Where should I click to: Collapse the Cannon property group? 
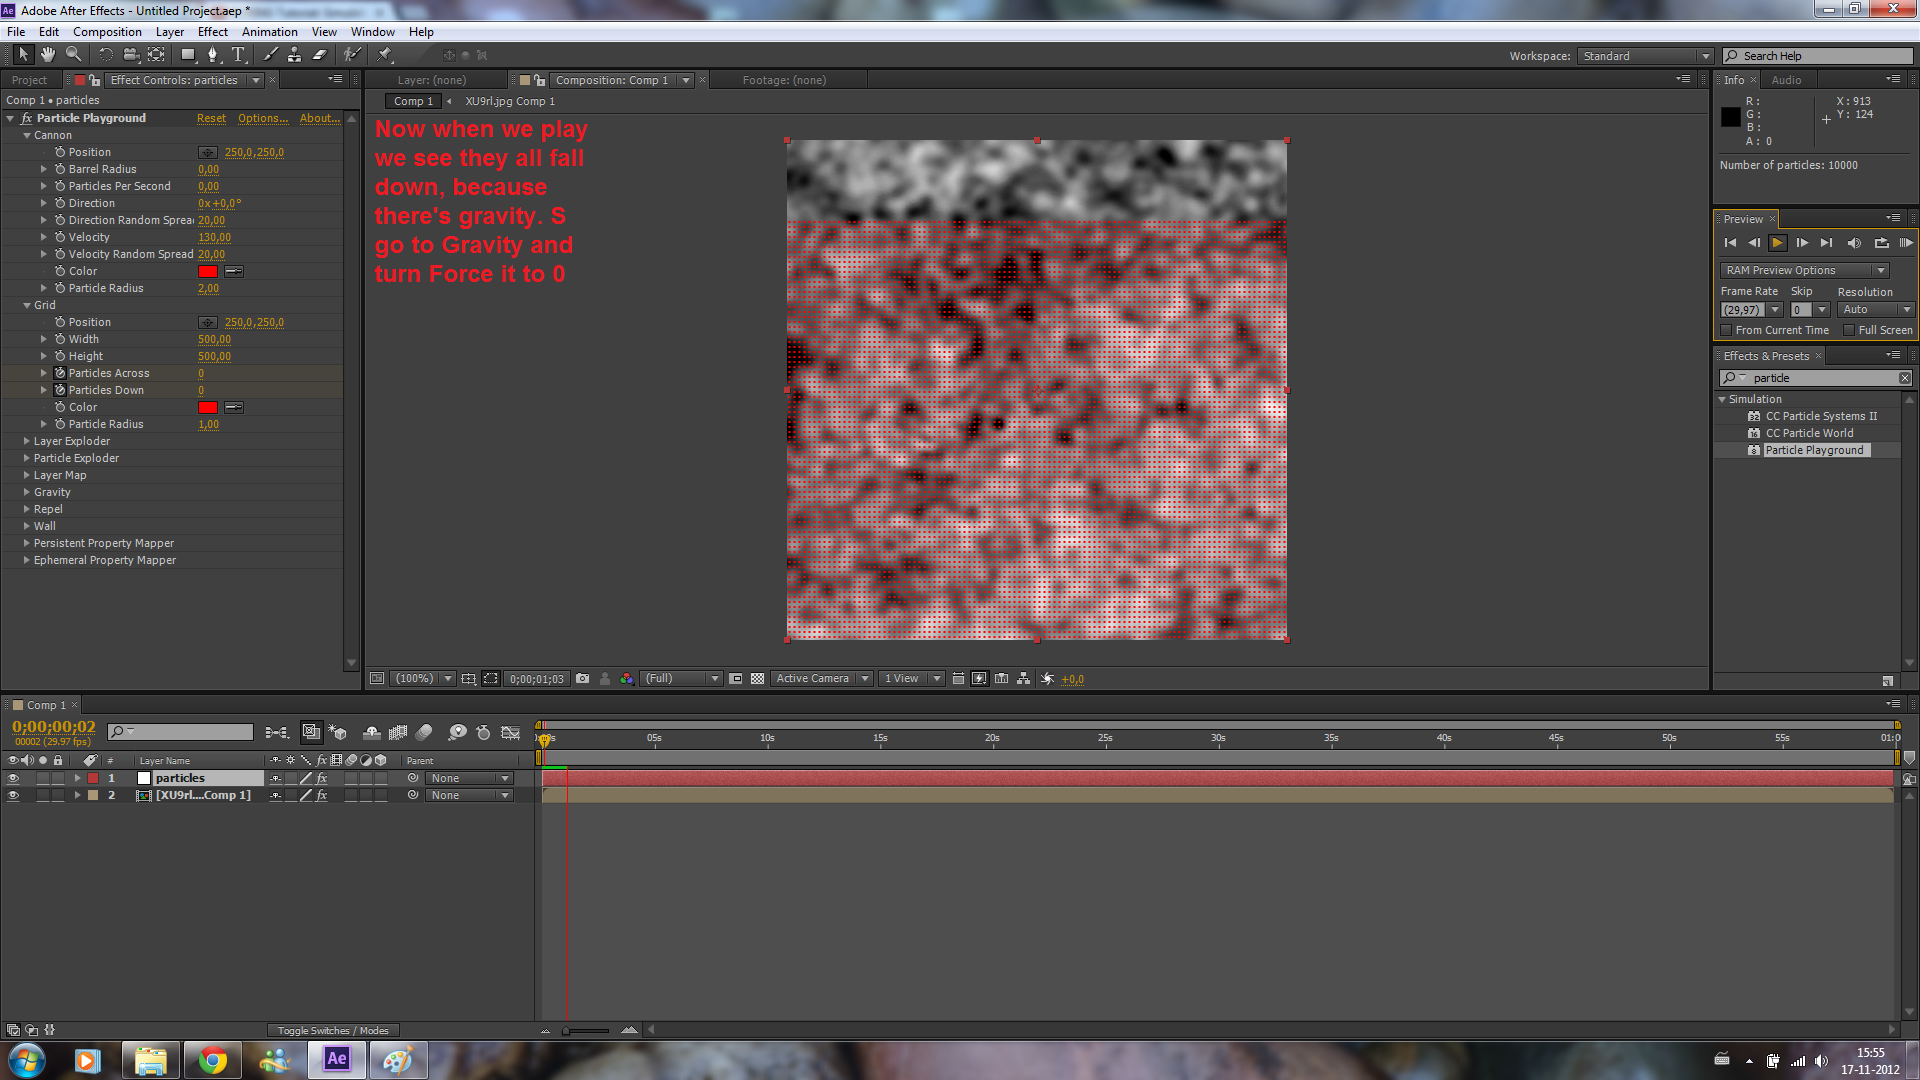[x=27, y=135]
